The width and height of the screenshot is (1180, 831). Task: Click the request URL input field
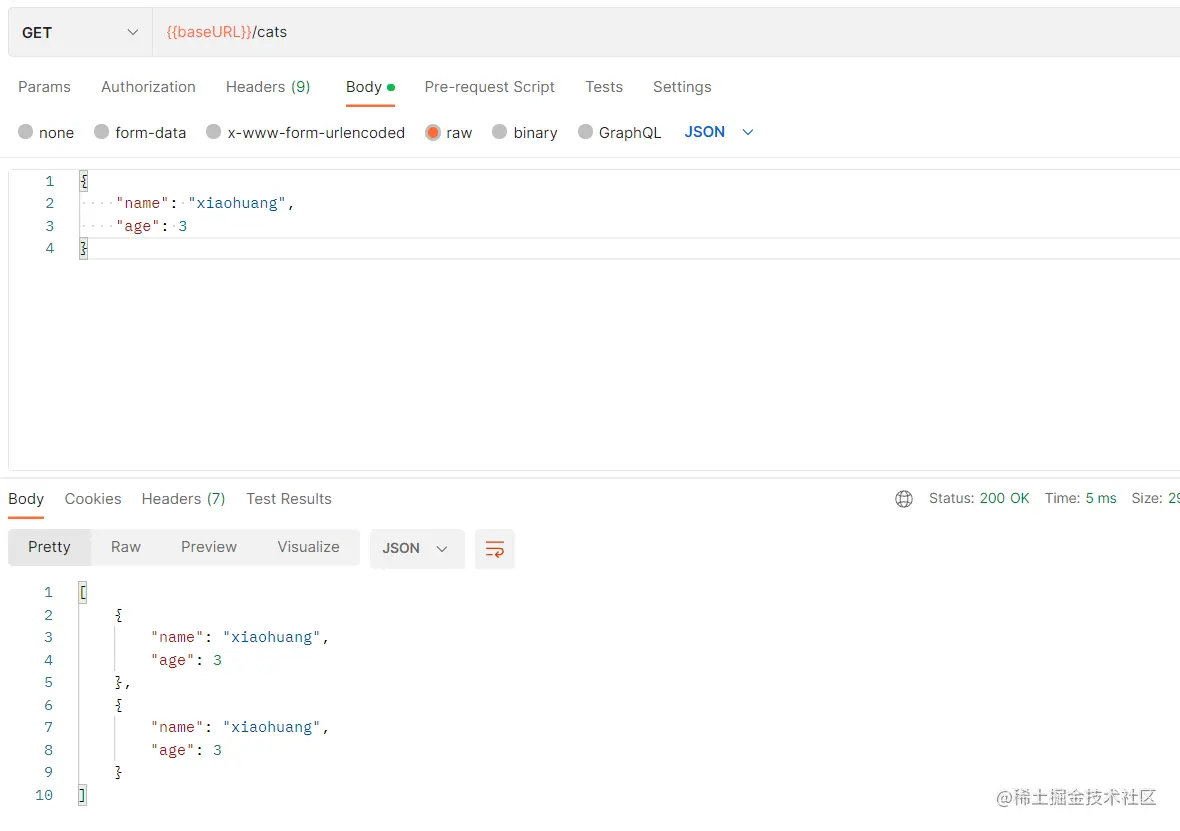point(660,33)
